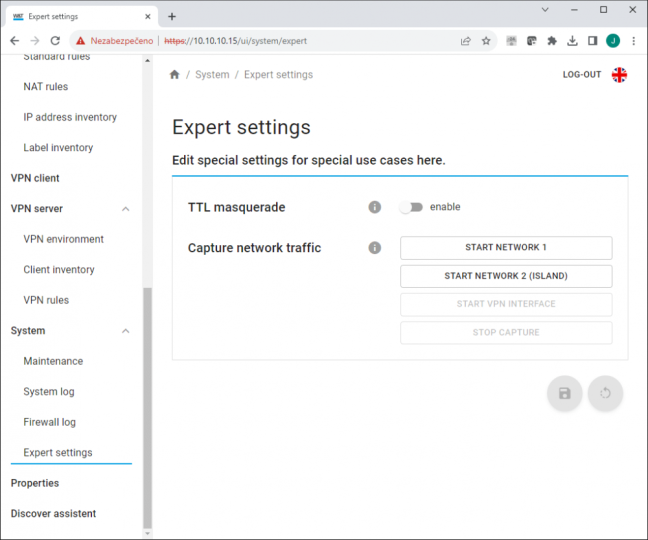Click the home breadcrumb icon
Screen dimensions: 648x540
coord(174,74)
